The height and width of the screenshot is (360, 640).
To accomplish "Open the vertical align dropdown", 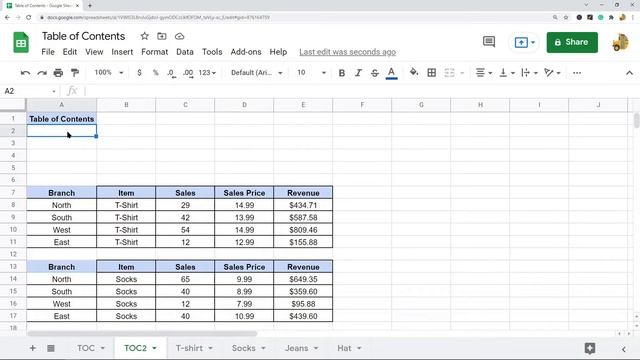I will [x=507, y=73].
